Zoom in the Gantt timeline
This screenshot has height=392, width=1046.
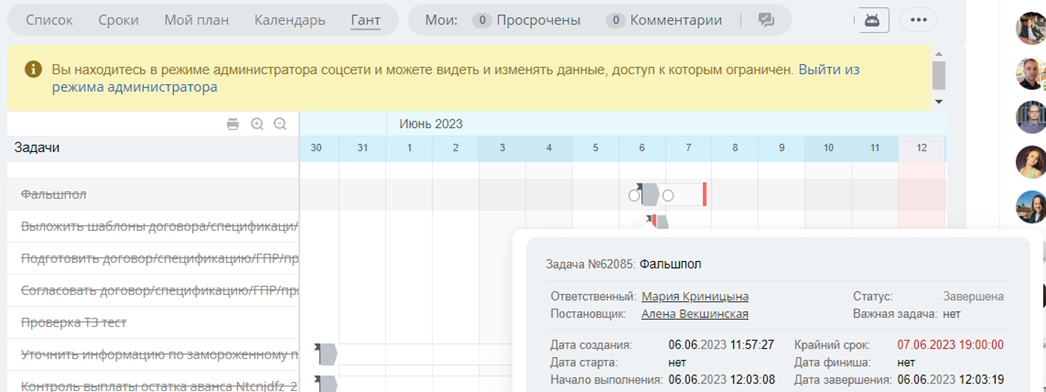(257, 124)
